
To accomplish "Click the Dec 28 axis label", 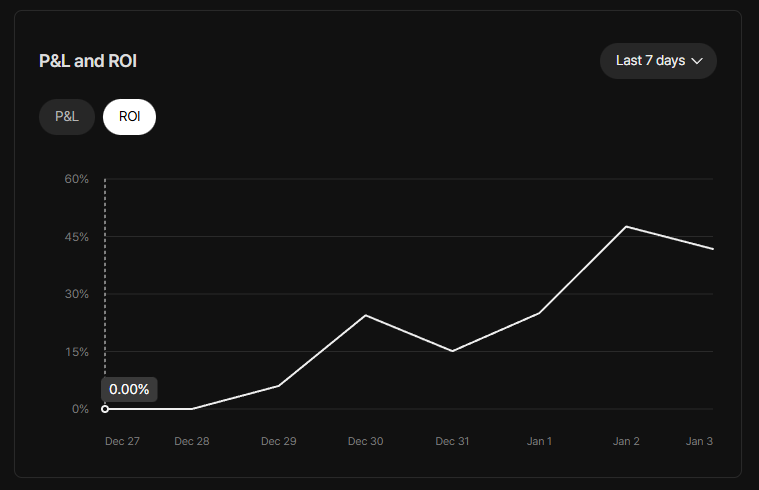I will (x=192, y=441).
